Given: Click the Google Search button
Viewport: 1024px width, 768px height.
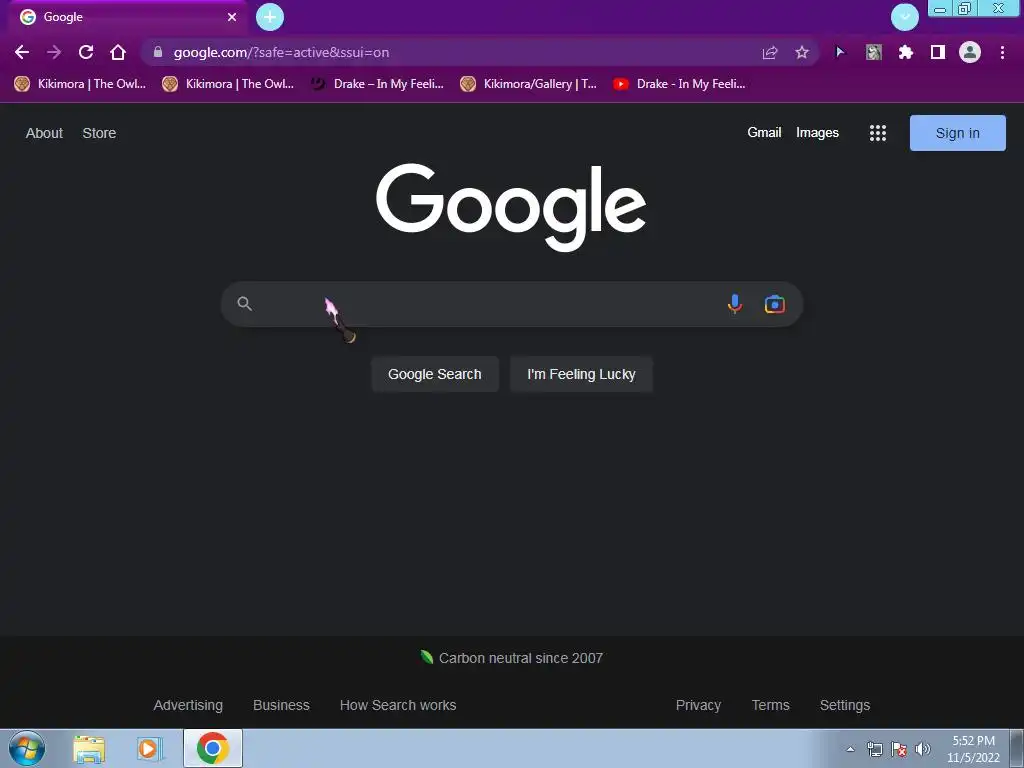Looking at the screenshot, I should click(x=435, y=374).
